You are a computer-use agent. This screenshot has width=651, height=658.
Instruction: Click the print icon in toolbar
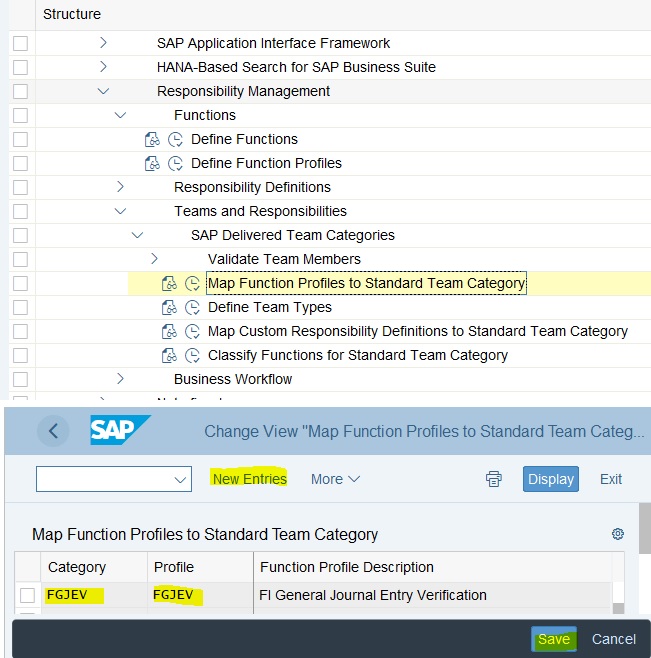pyautogui.click(x=494, y=479)
